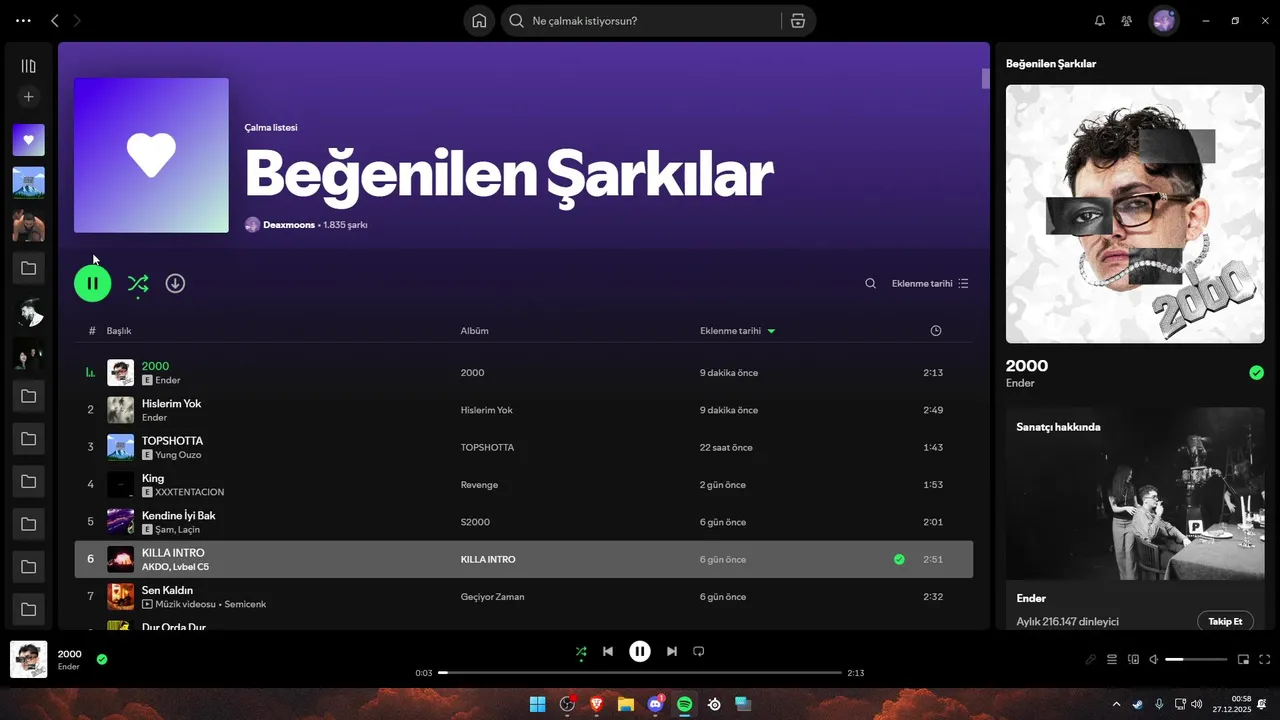Toggle liked checkmark in now-playing bar
The height and width of the screenshot is (720, 1280).
coord(102,659)
